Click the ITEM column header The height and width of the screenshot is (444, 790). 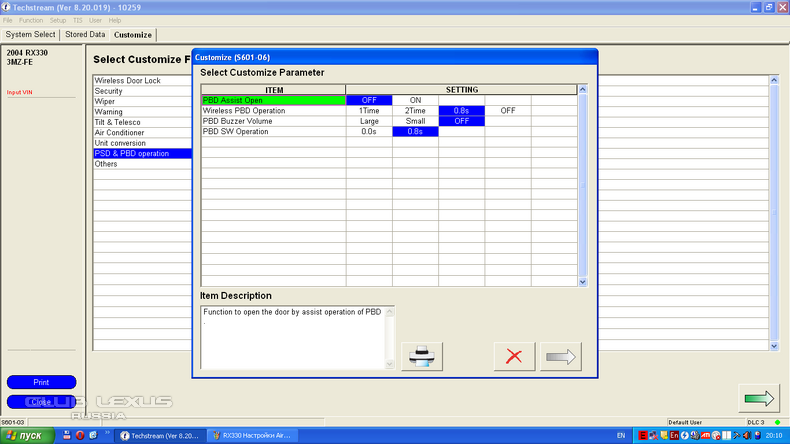coord(274,90)
